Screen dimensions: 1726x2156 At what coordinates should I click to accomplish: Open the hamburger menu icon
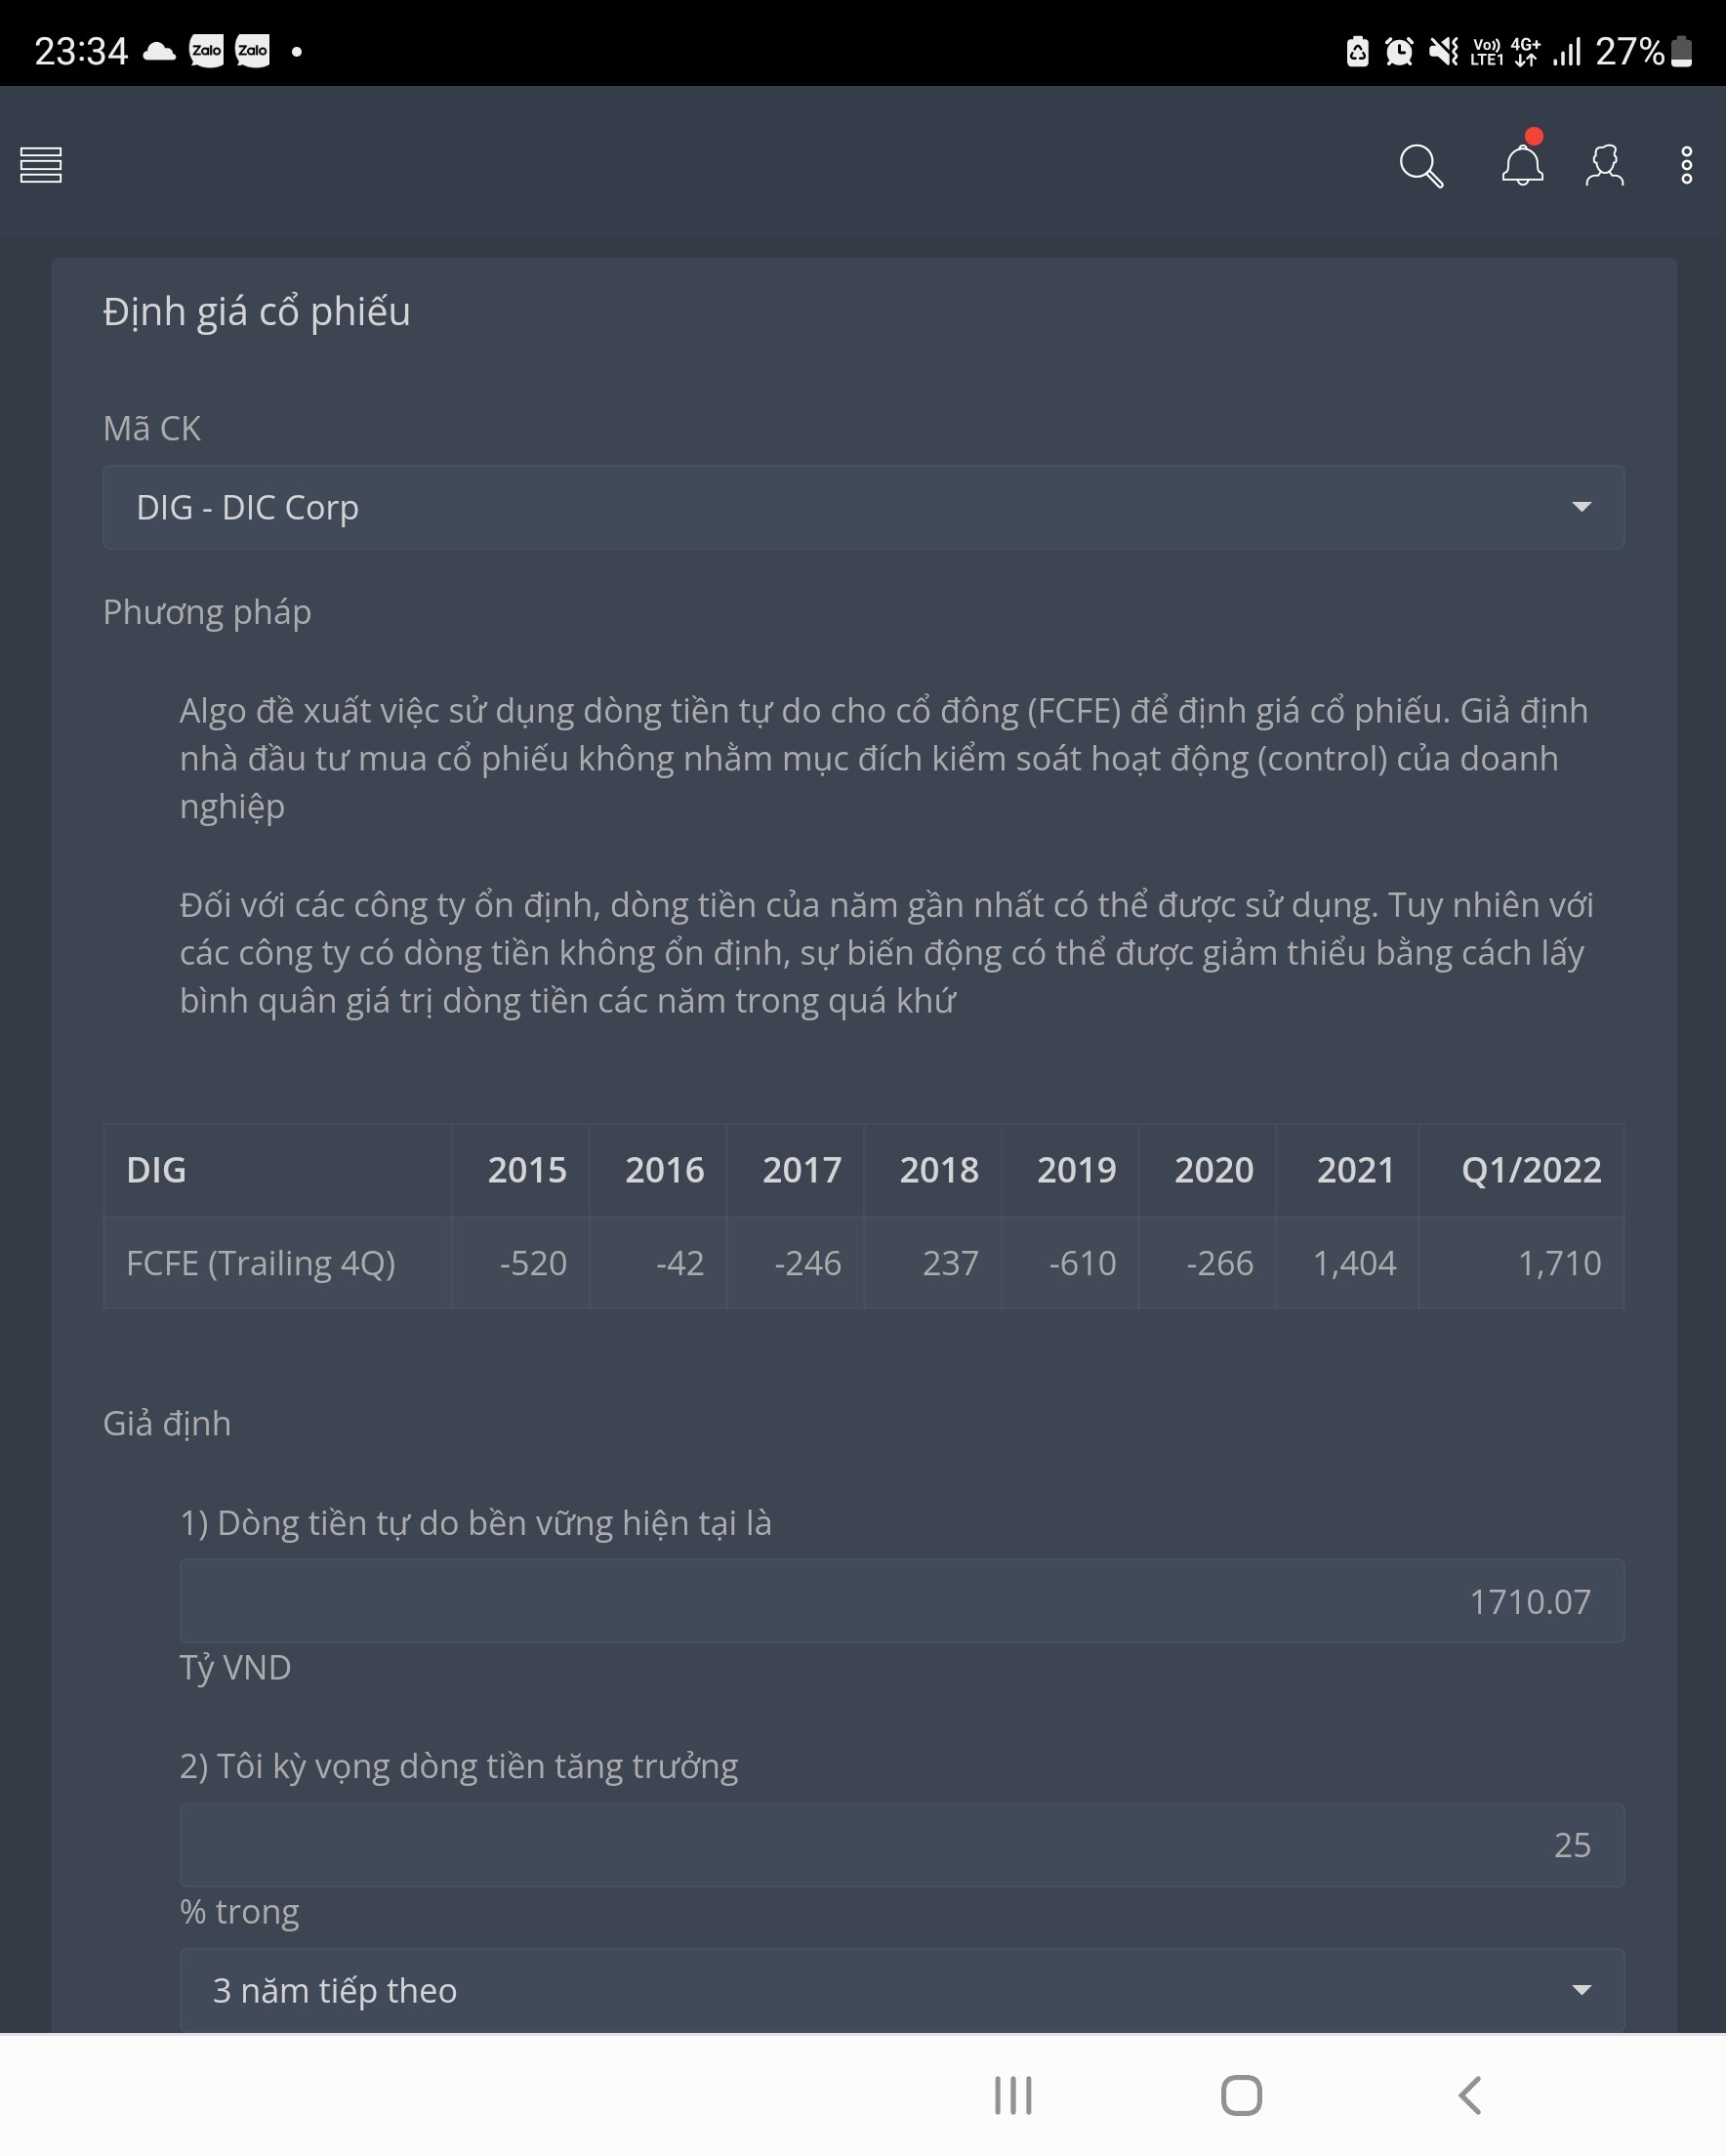coord(41,165)
